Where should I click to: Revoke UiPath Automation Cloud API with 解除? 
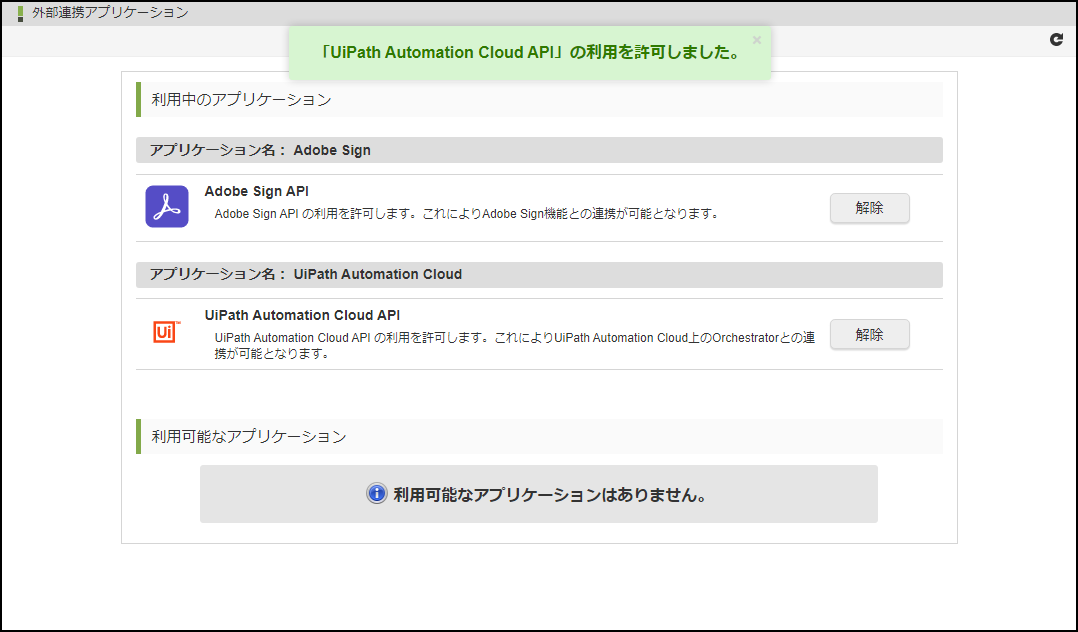[869, 334]
